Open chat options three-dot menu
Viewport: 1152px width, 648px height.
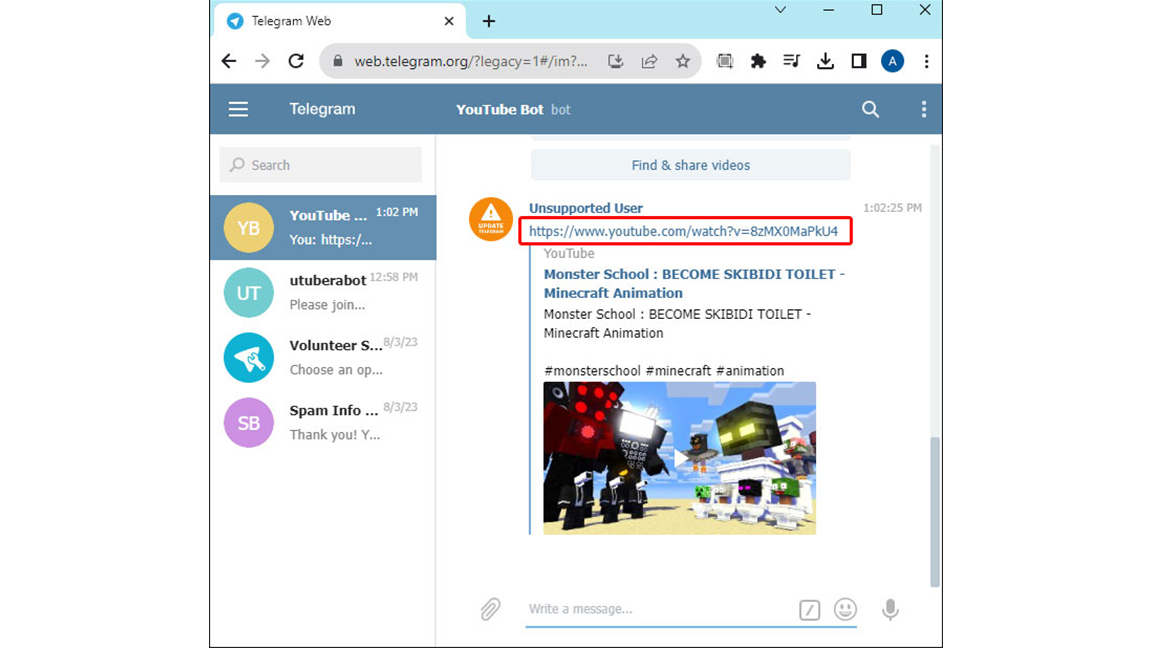pyautogui.click(x=924, y=109)
